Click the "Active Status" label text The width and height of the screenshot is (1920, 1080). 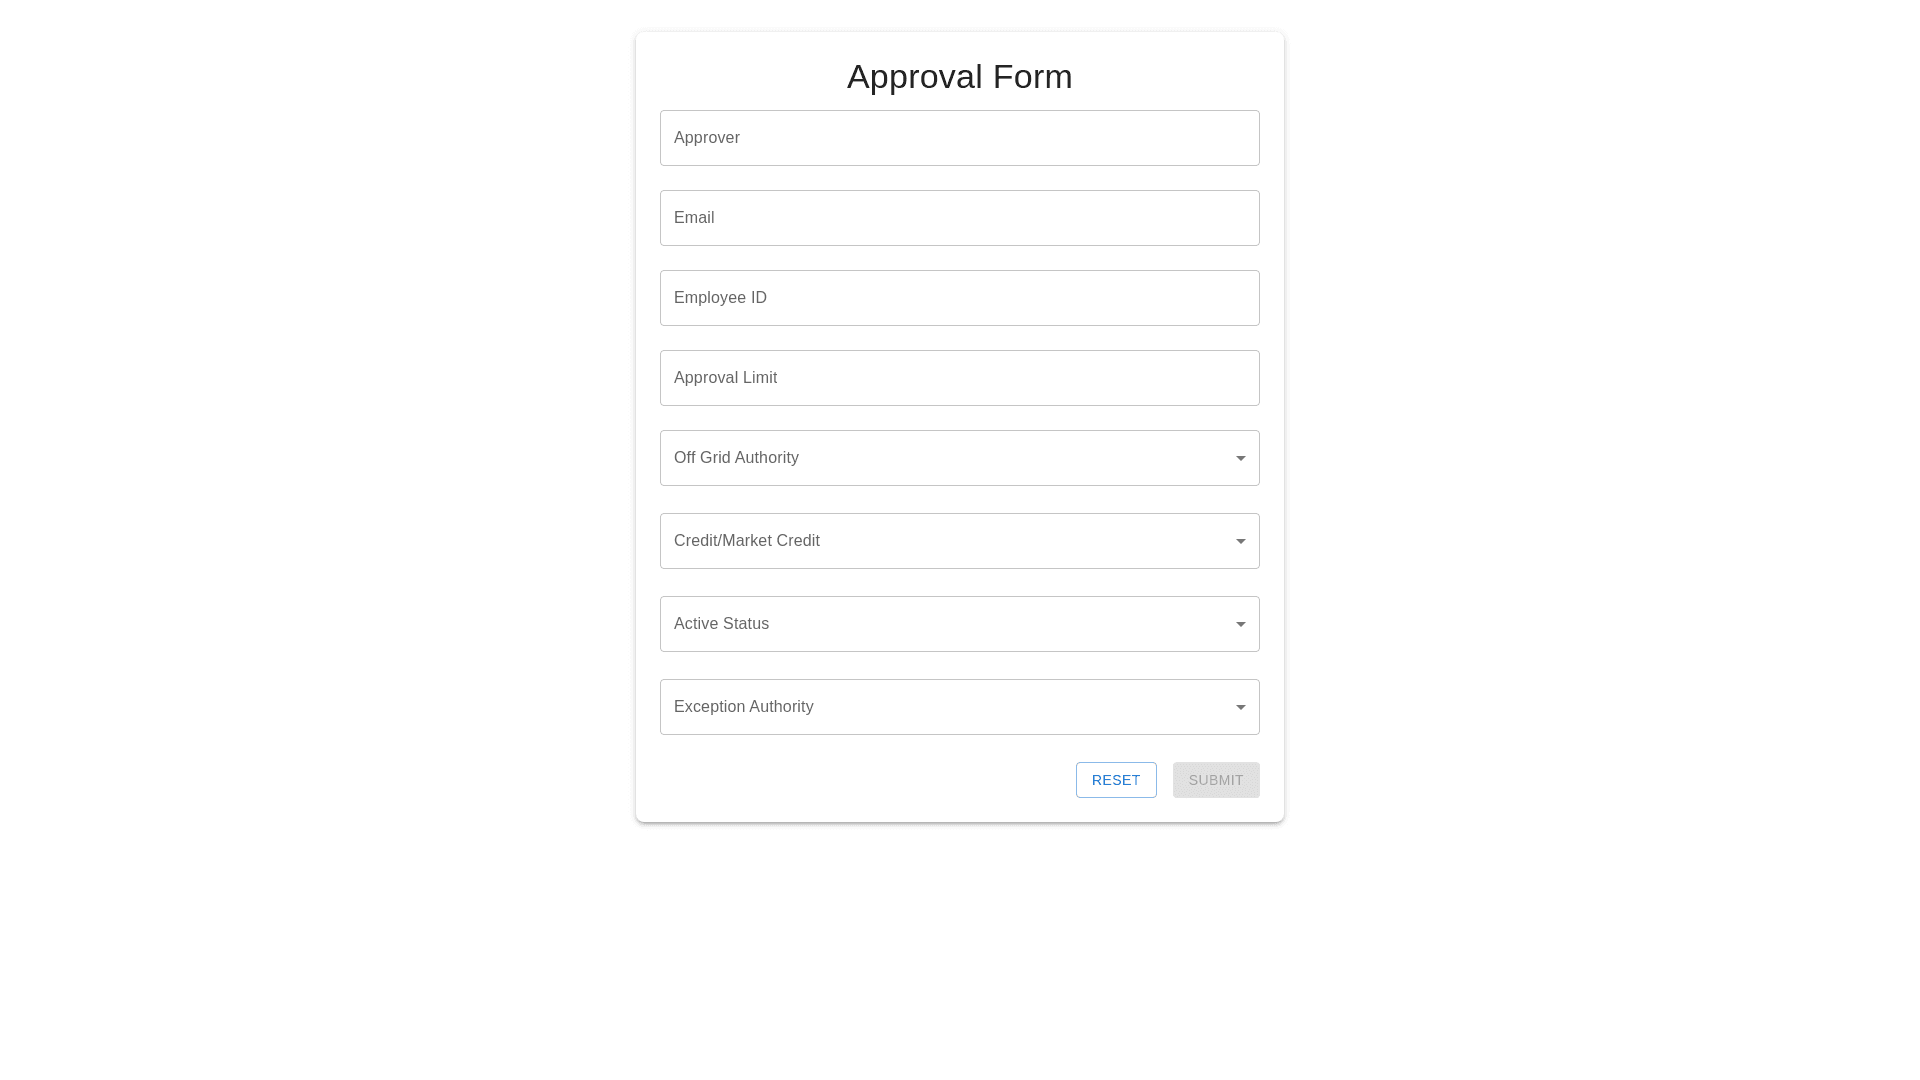(721, 624)
